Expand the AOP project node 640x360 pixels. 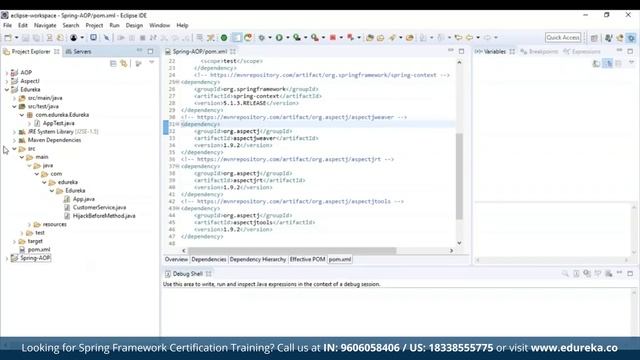tap(7, 73)
